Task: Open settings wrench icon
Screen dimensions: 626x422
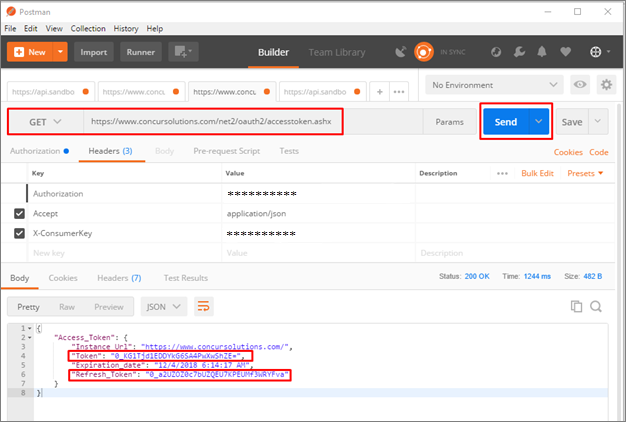Action: pos(519,52)
